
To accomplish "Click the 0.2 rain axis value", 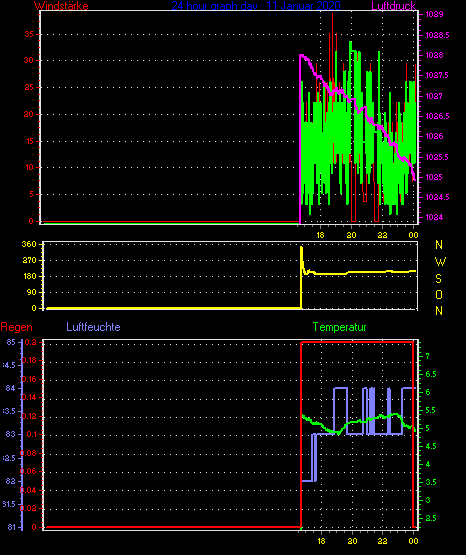I will (x=31, y=342).
